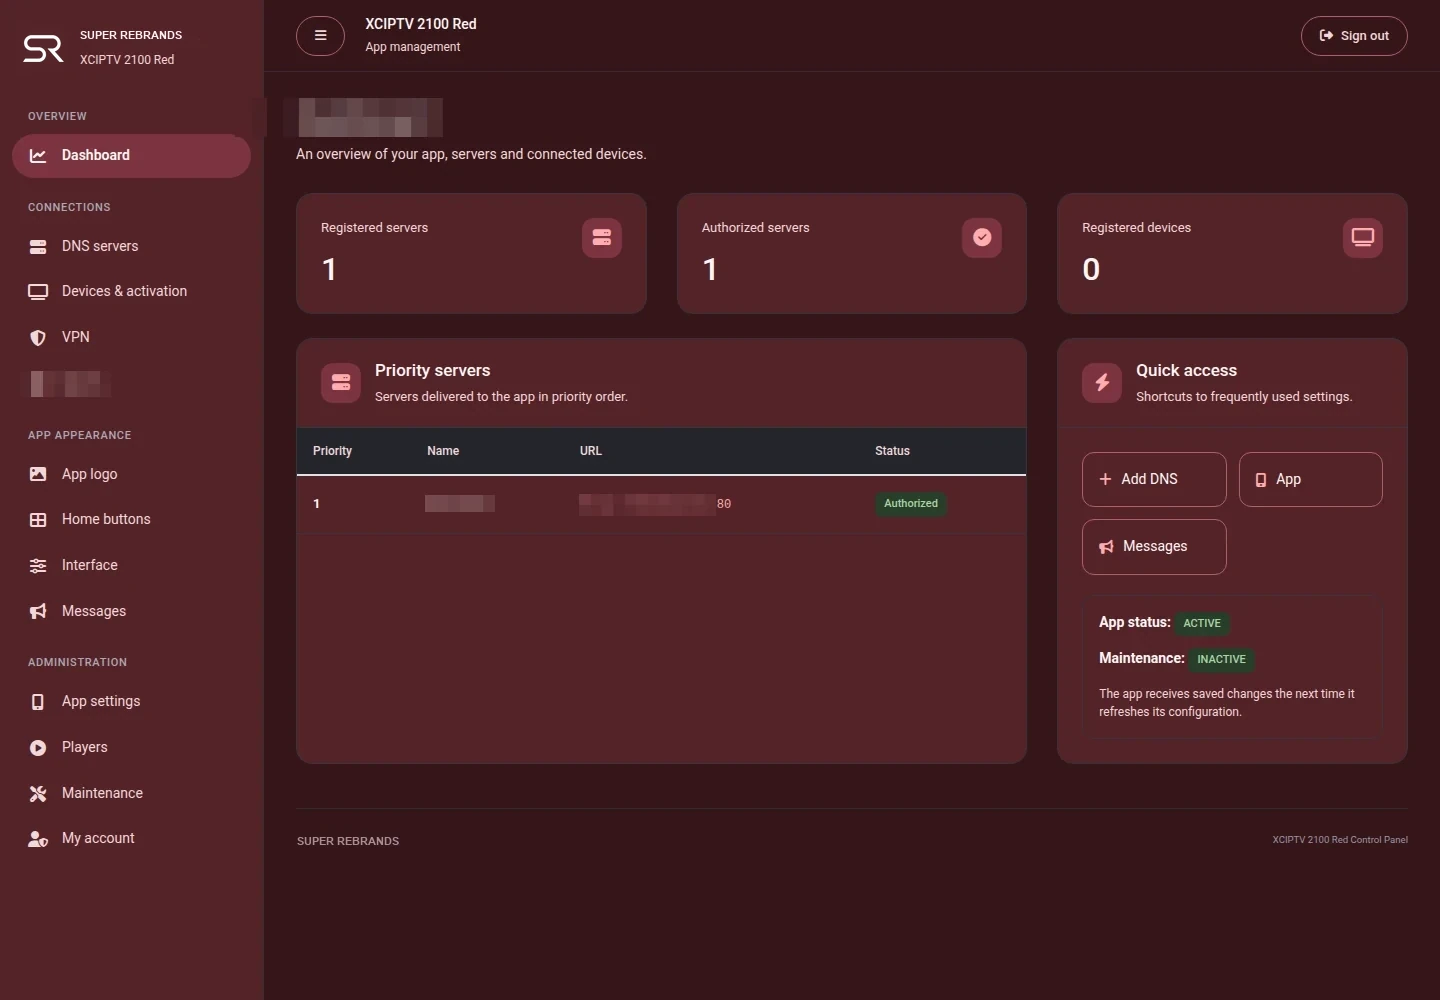
Task: Click the Home buttons grid icon
Action: 38,520
